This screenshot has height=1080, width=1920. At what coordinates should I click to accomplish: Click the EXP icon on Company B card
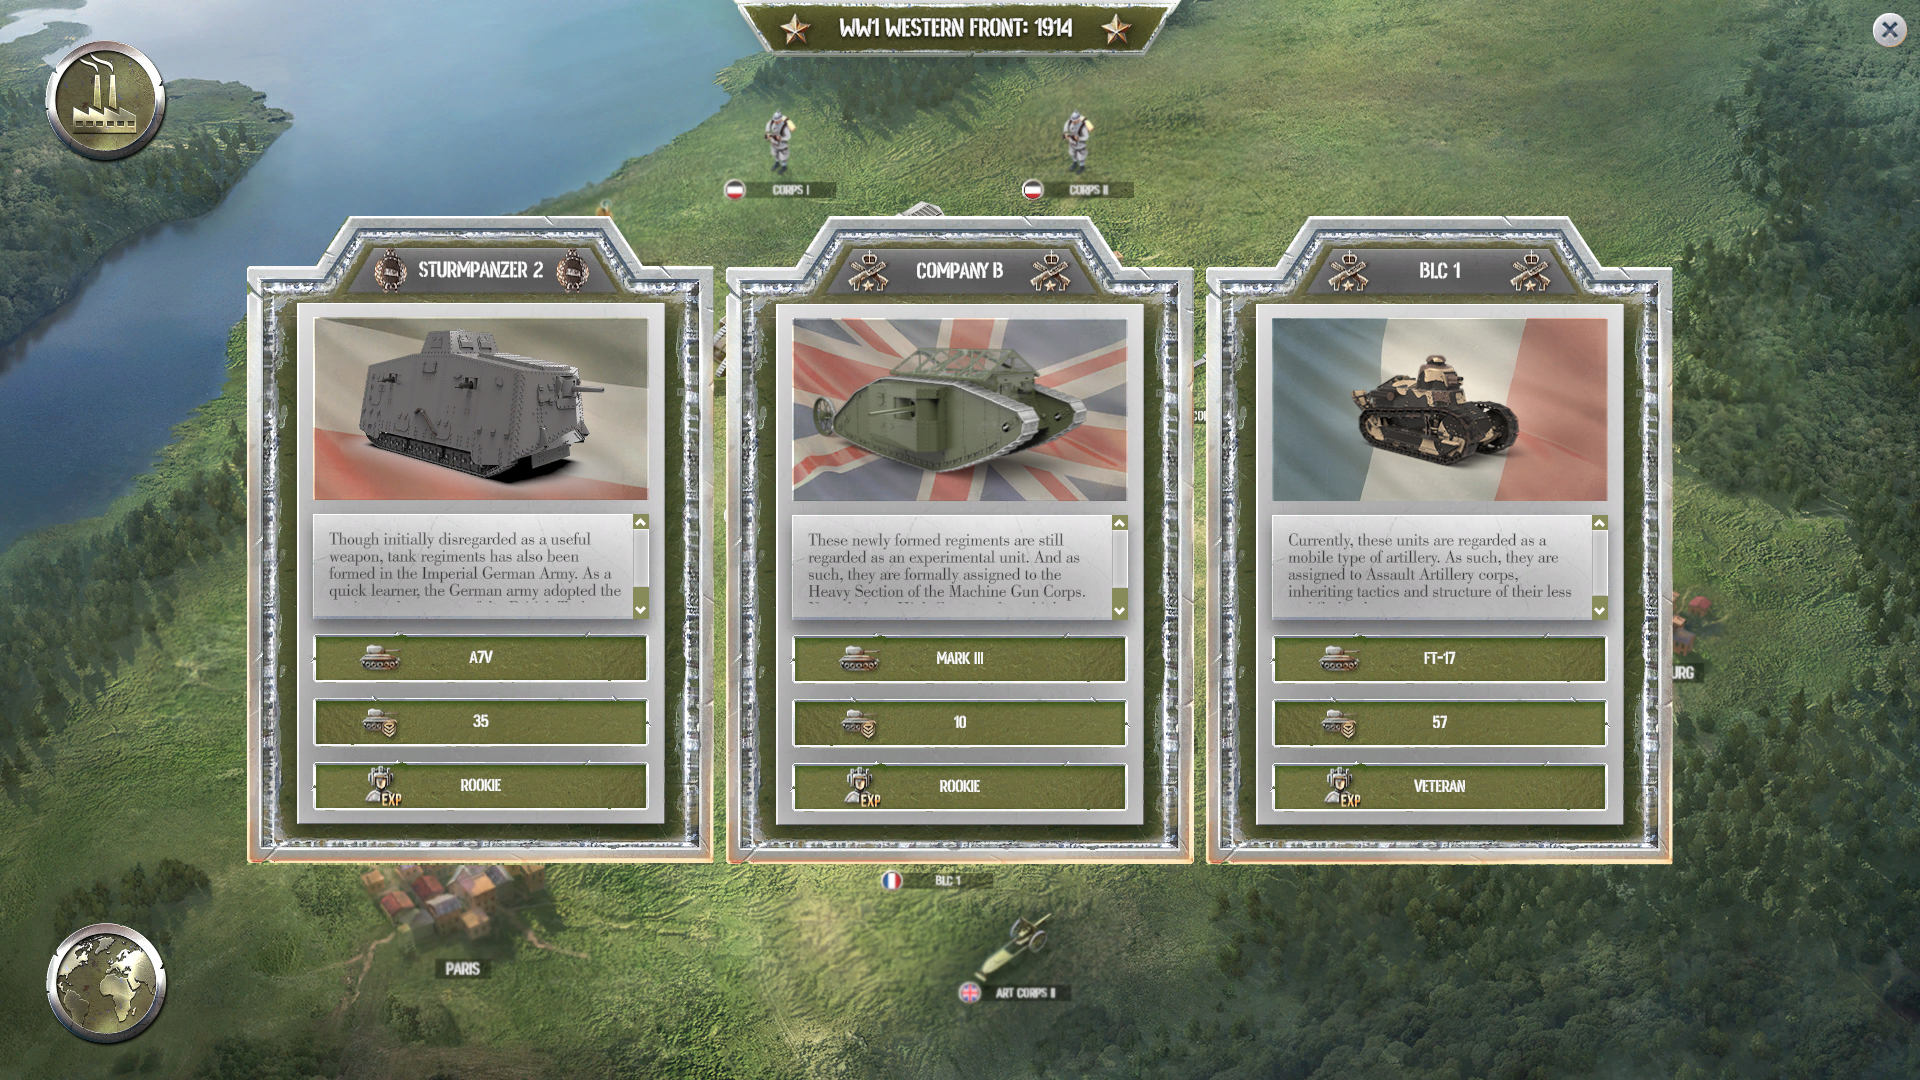tap(861, 787)
